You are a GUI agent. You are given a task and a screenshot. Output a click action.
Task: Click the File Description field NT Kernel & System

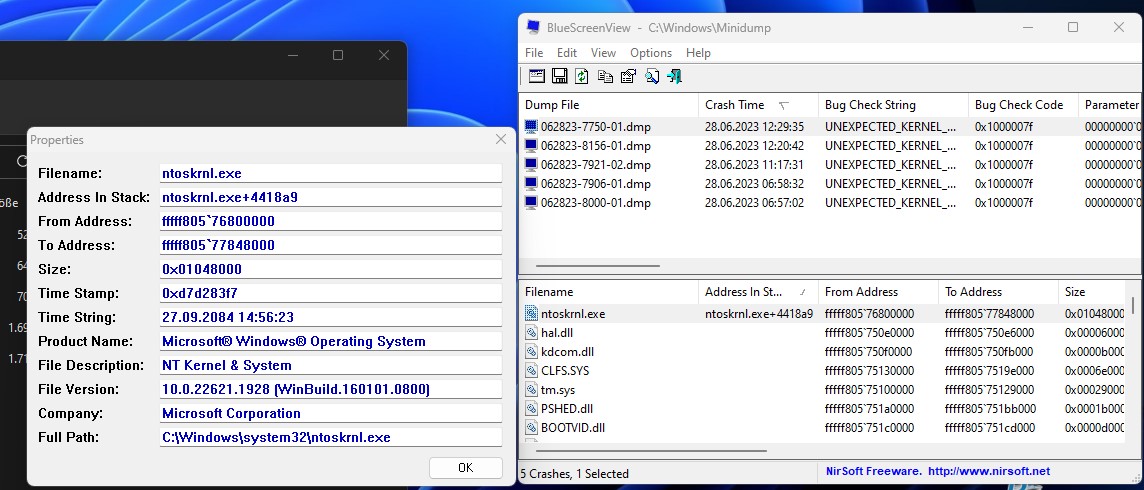tap(331, 366)
